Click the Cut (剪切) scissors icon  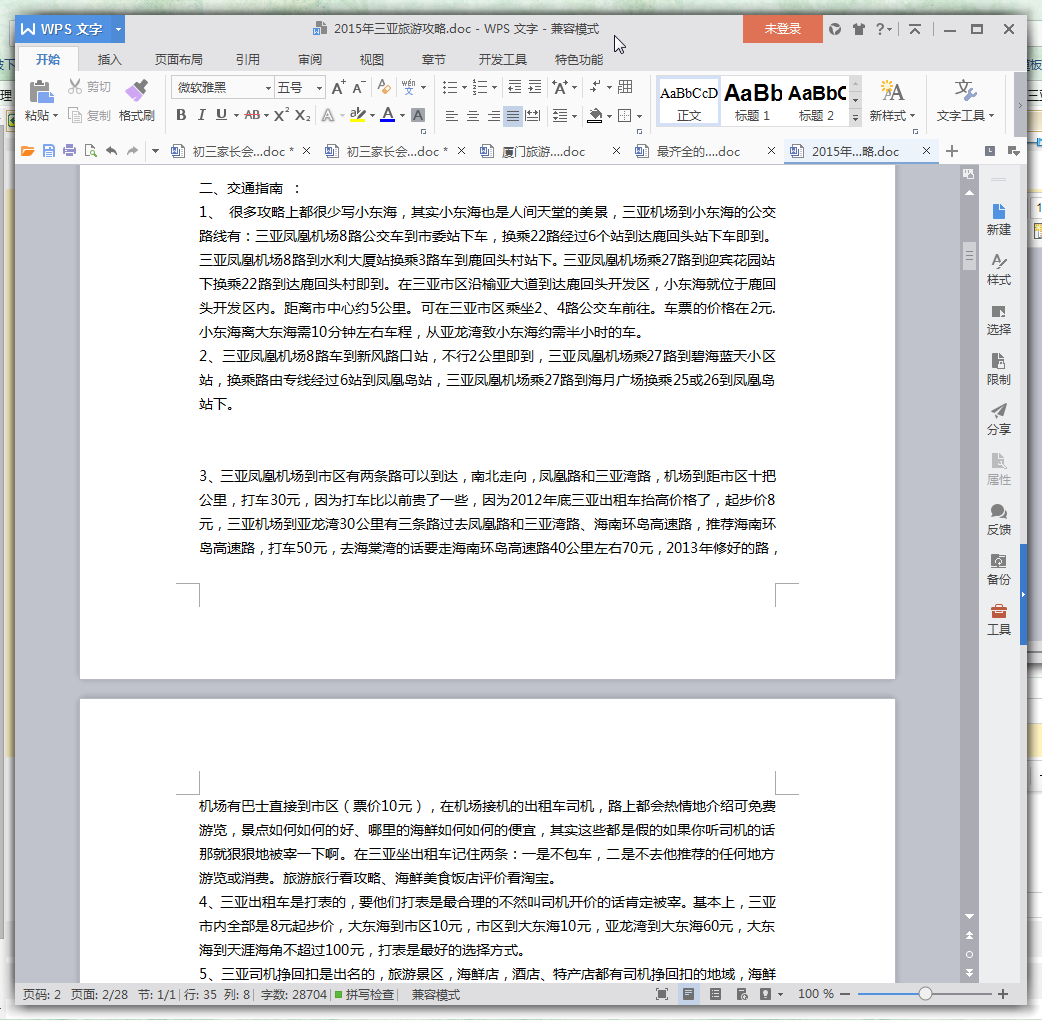click(75, 87)
